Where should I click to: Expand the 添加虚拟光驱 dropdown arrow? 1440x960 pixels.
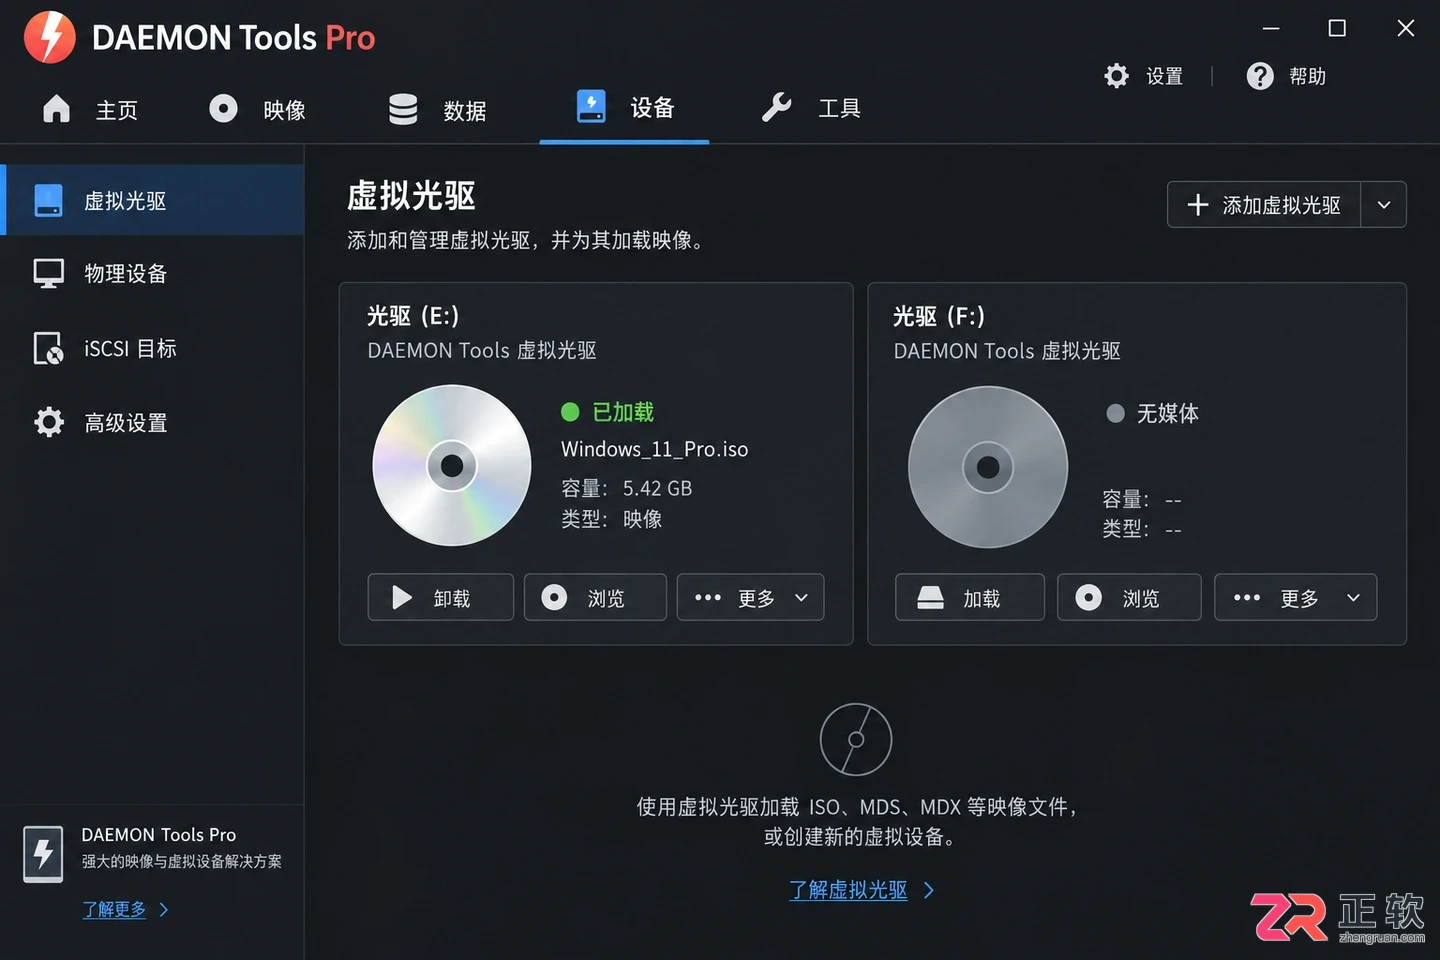tap(1384, 205)
